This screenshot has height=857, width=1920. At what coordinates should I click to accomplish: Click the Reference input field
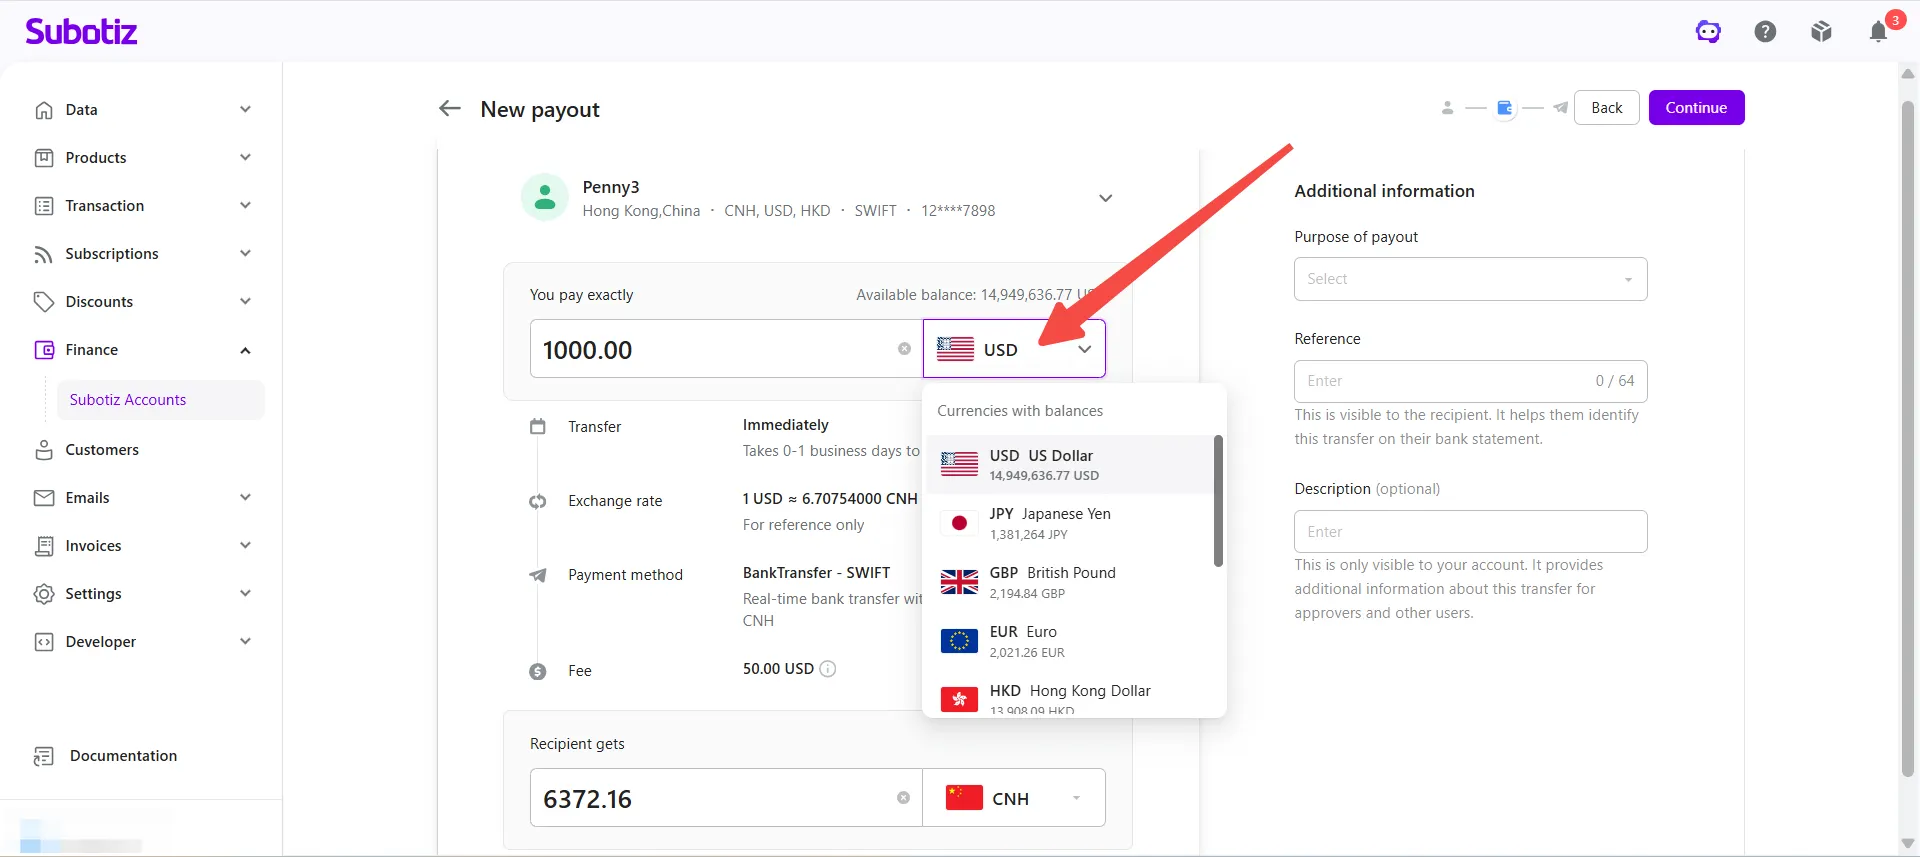1470,381
